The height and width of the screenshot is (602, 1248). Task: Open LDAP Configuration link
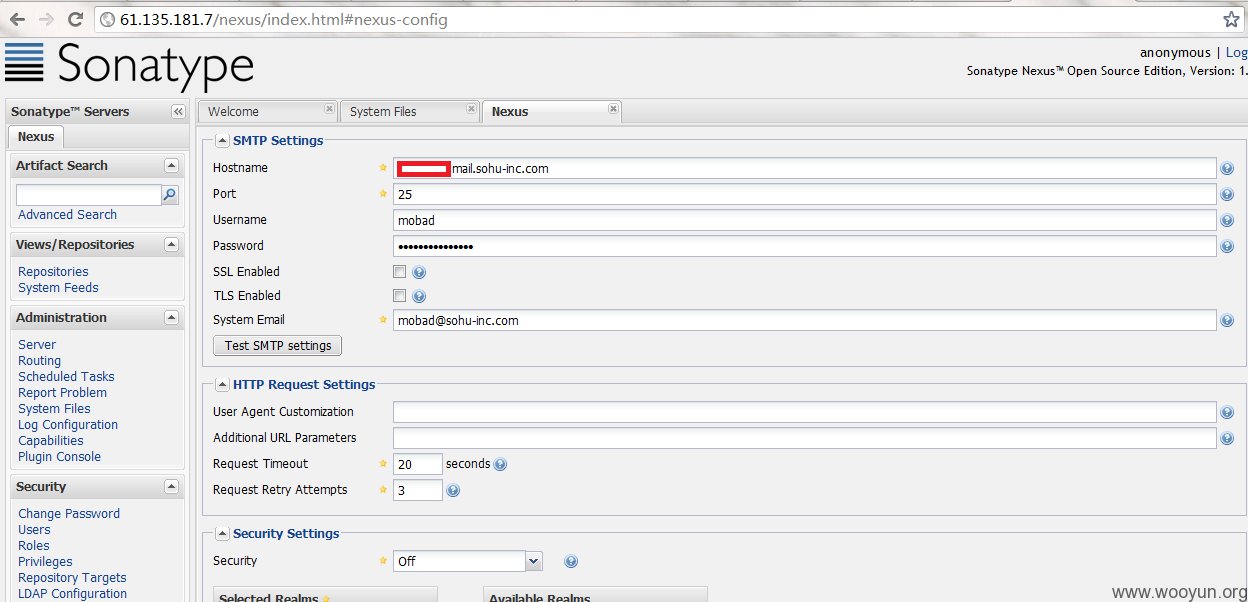pyautogui.click(x=72, y=594)
